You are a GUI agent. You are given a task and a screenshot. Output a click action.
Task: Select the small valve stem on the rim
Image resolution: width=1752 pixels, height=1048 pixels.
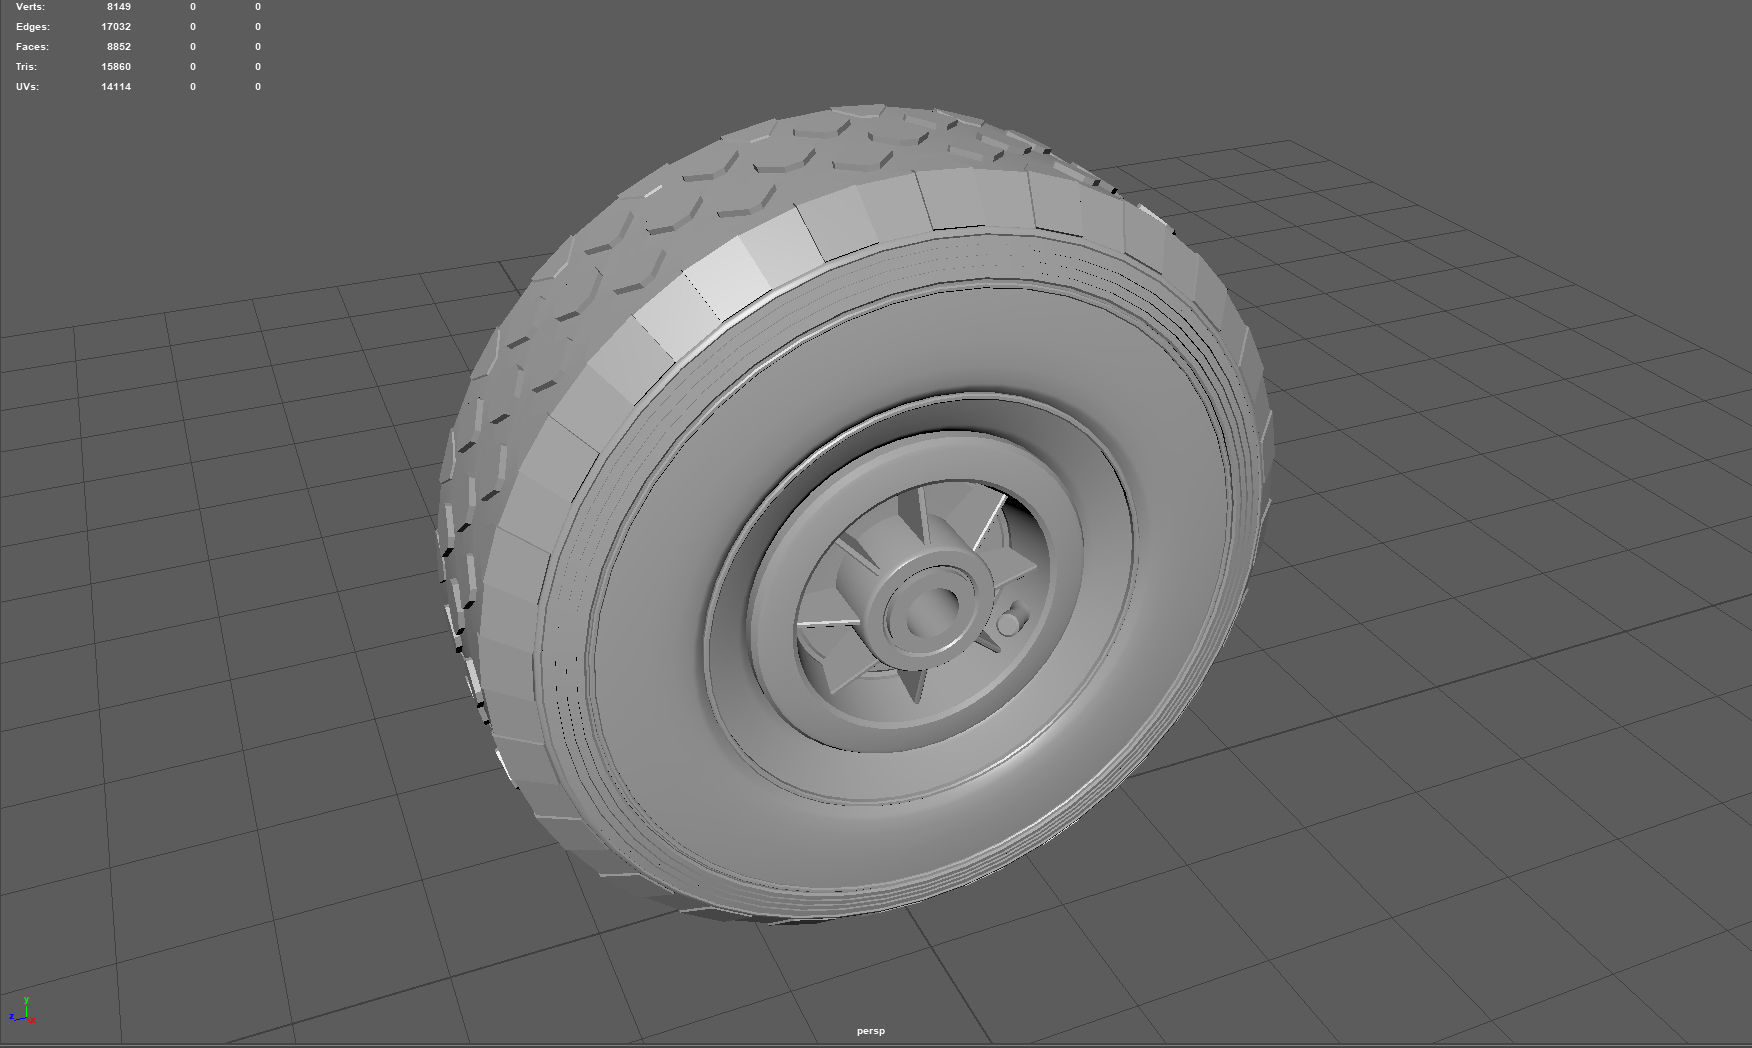pyautogui.click(x=1010, y=620)
